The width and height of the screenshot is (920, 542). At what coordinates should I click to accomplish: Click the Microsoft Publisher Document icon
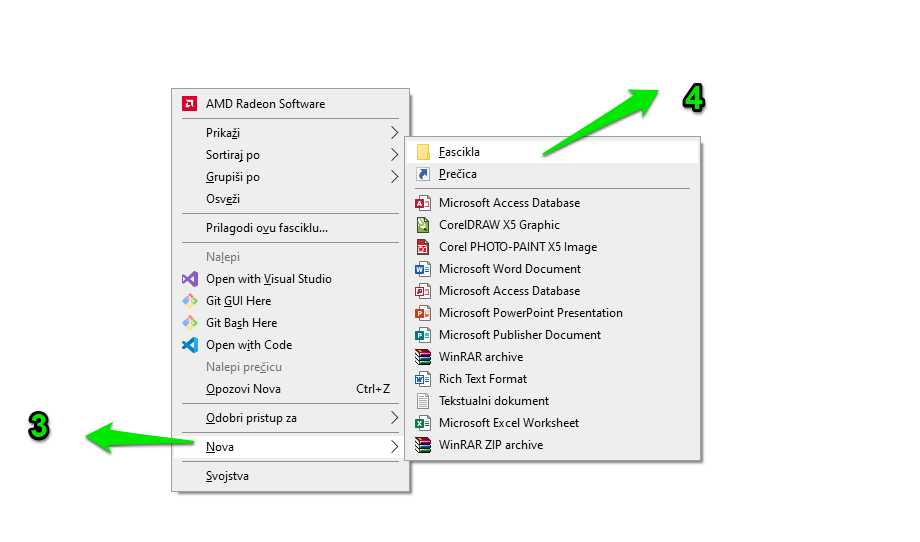423,335
